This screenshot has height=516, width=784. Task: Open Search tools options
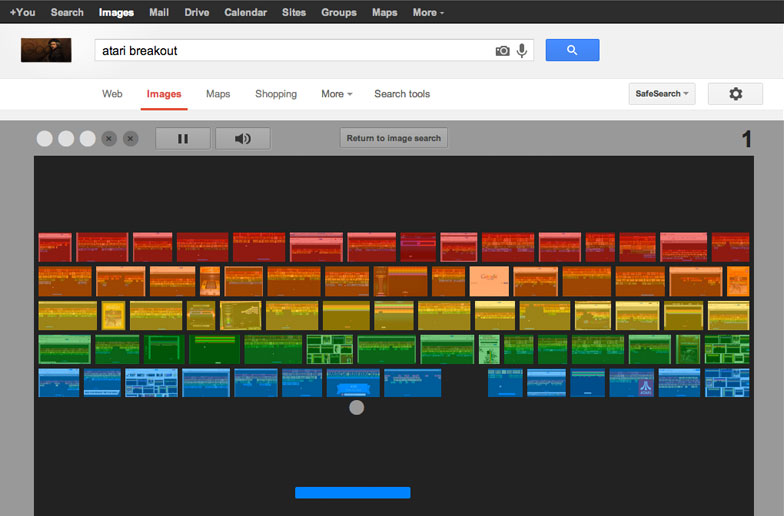[402, 94]
